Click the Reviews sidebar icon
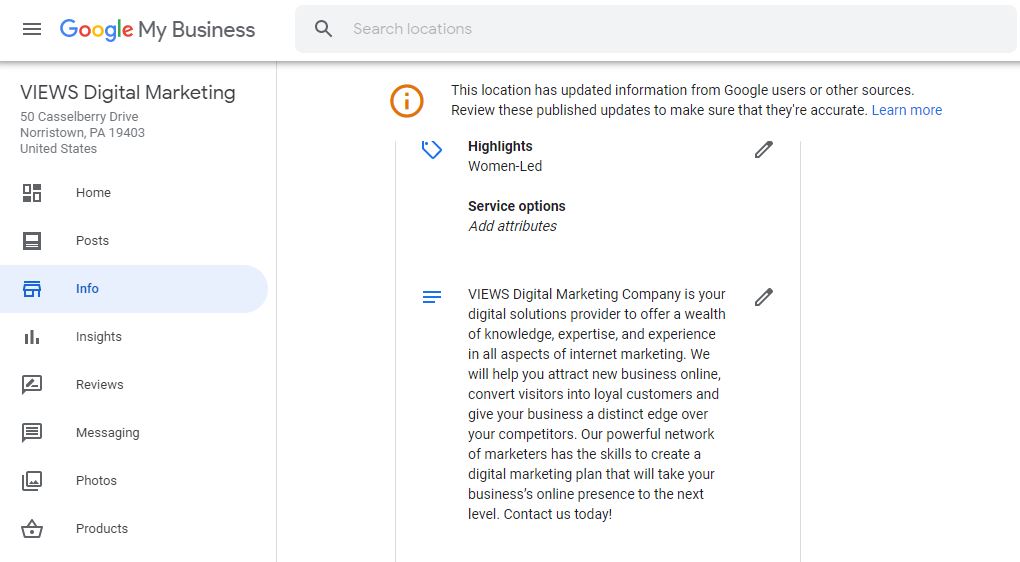1020x562 pixels. pyautogui.click(x=32, y=384)
